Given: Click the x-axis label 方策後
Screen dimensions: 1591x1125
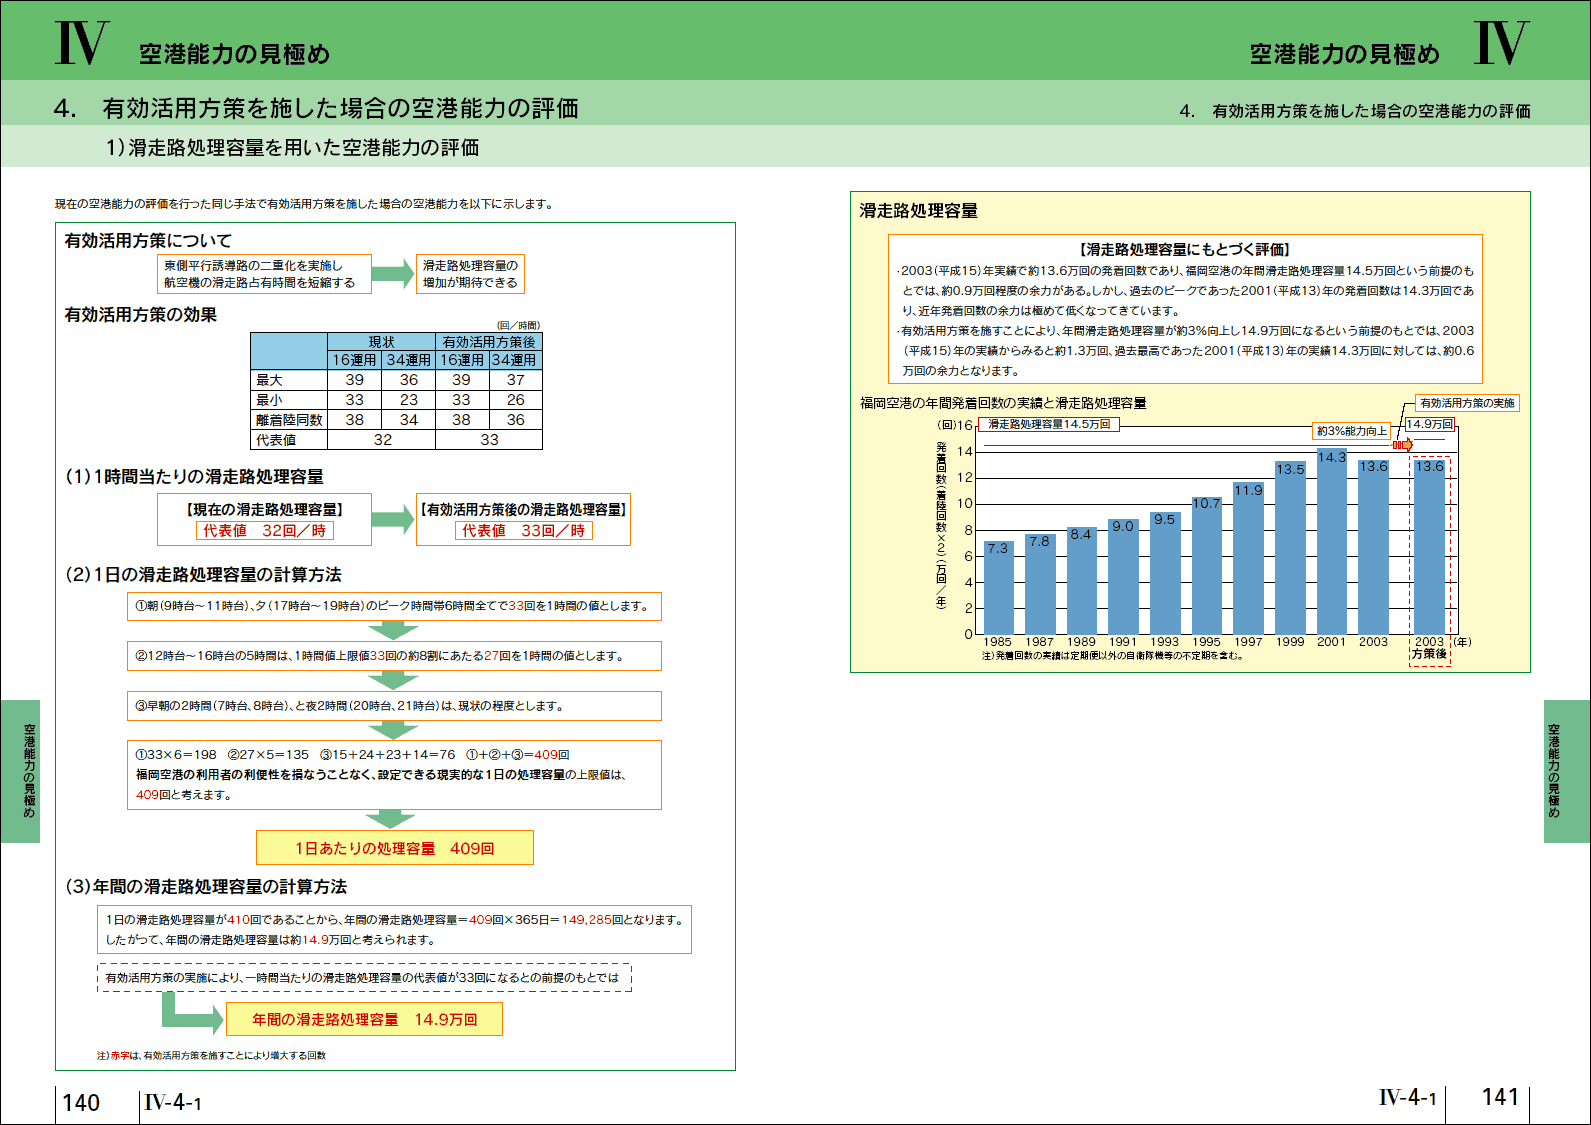Looking at the screenshot, I should 1430,654.
